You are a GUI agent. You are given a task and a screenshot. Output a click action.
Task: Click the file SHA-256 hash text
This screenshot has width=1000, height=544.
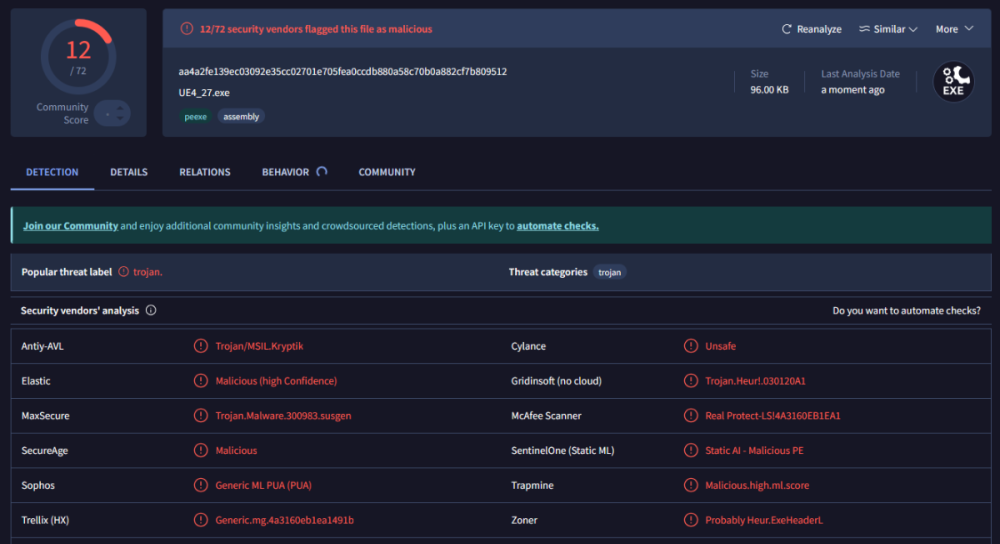click(342, 72)
